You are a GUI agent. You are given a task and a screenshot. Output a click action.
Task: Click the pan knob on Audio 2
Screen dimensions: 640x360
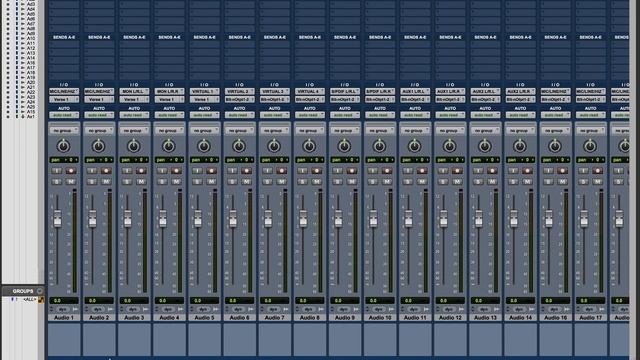[98, 146]
